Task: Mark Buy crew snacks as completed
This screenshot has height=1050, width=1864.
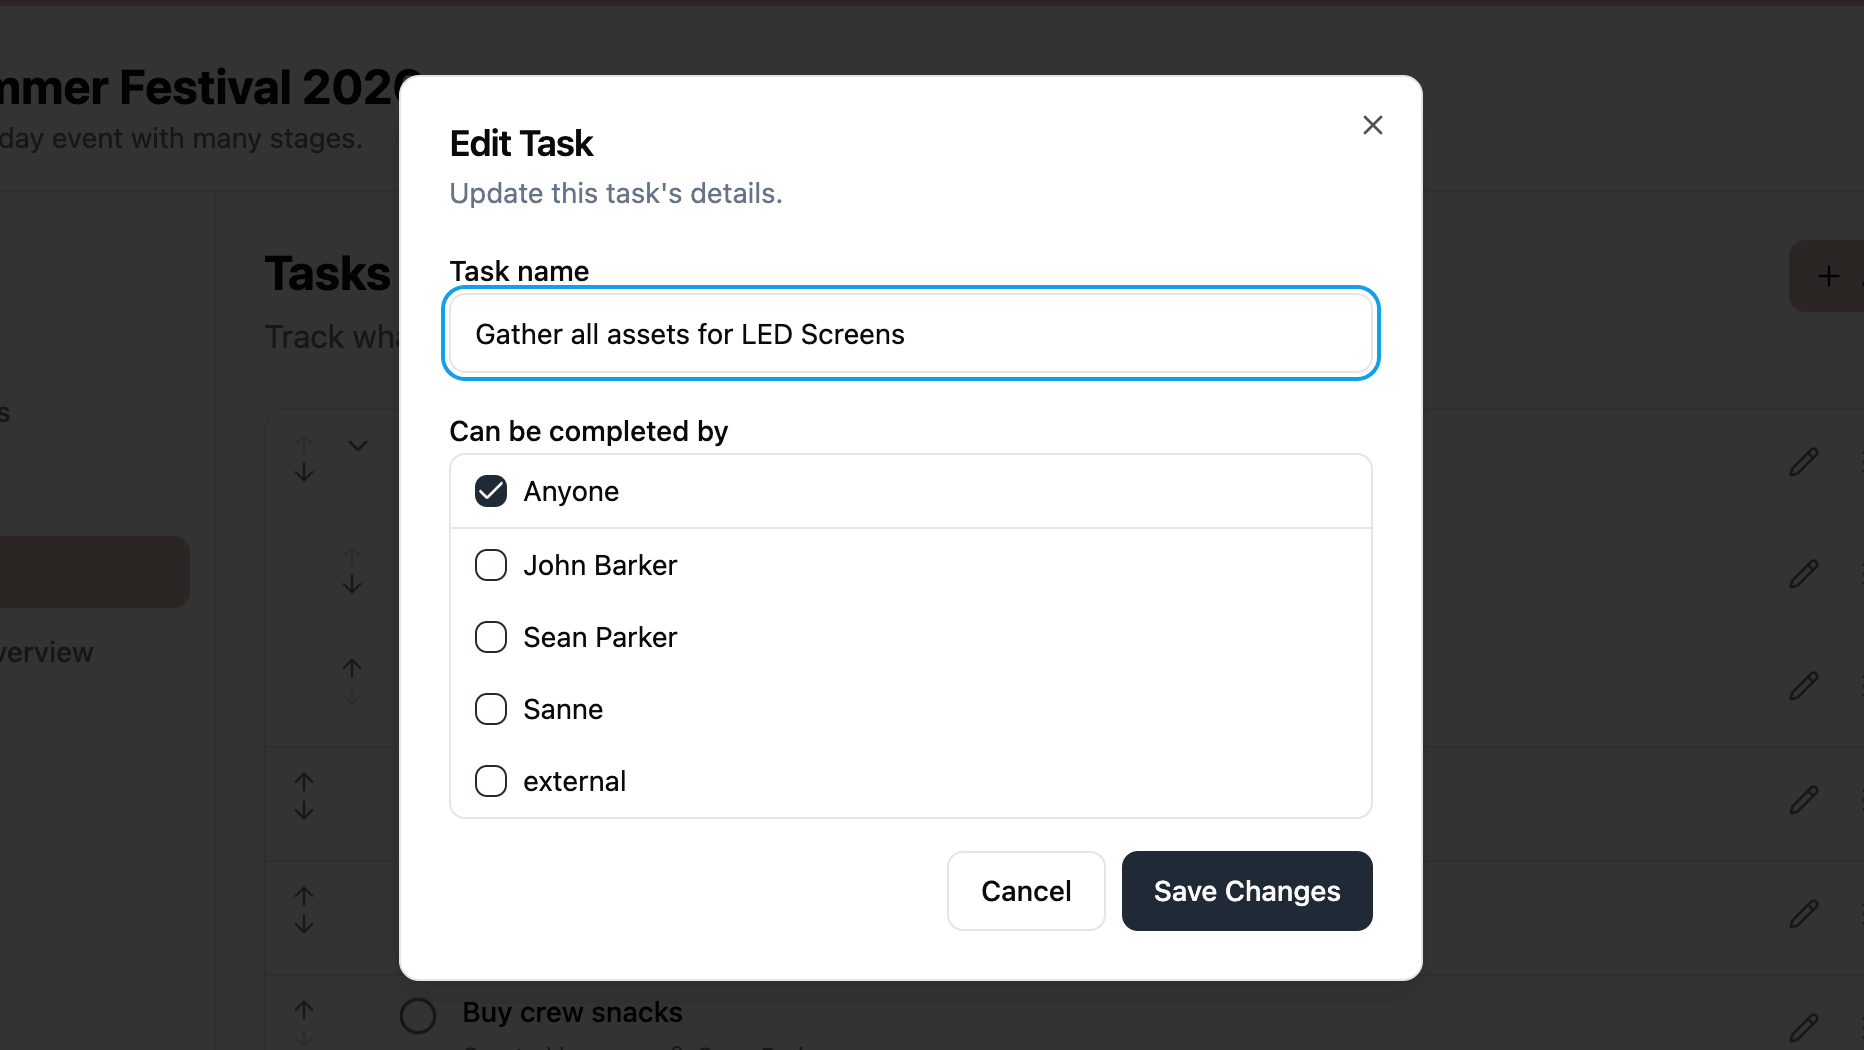Action: tap(417, 1015)
